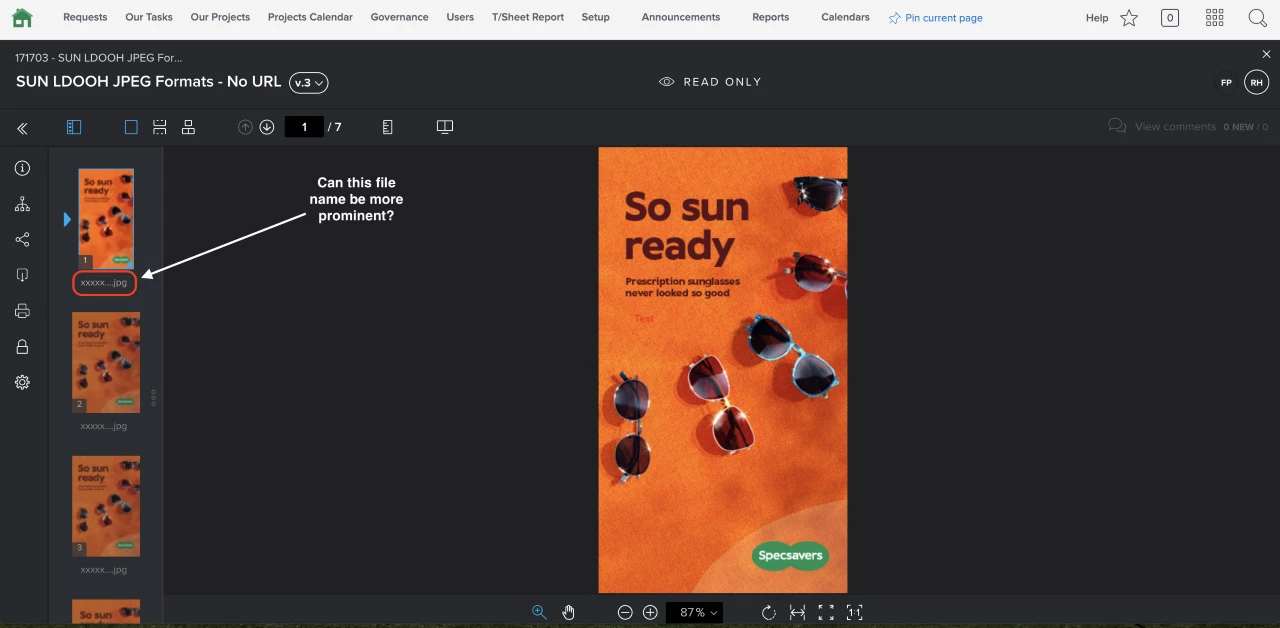Open the info icon in sidebar
The width and height of the screenshot is (1280, 628).
coord(22,169)
